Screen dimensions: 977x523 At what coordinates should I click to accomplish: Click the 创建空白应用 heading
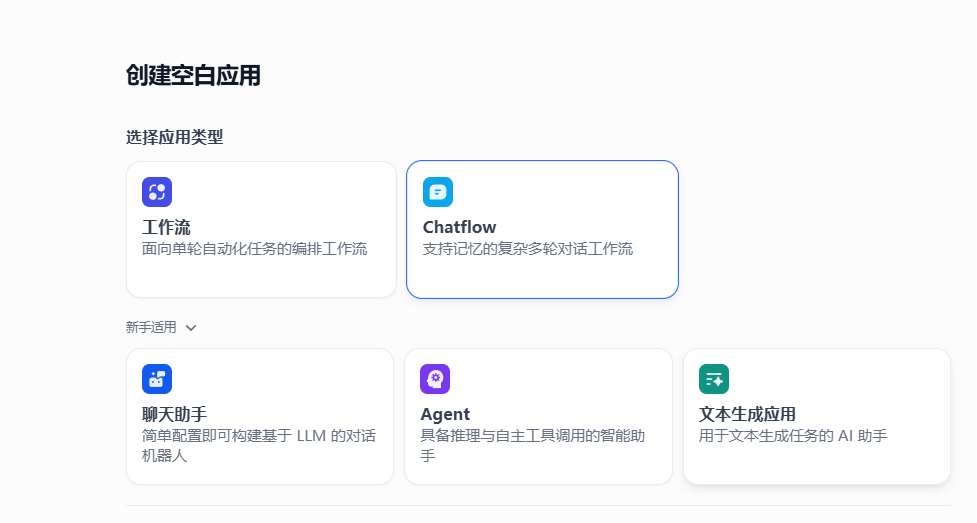point(193,75)
